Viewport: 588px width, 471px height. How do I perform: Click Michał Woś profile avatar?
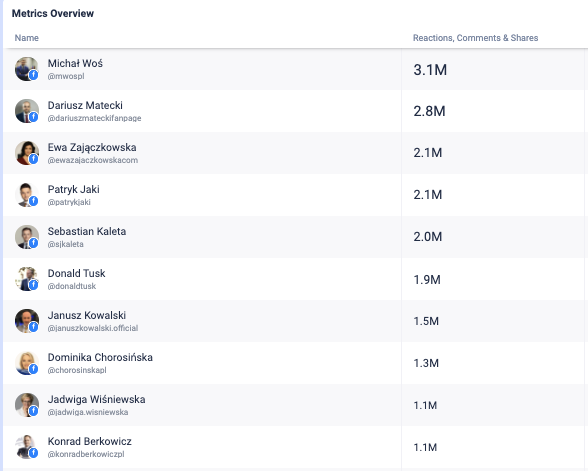(27, 69)
